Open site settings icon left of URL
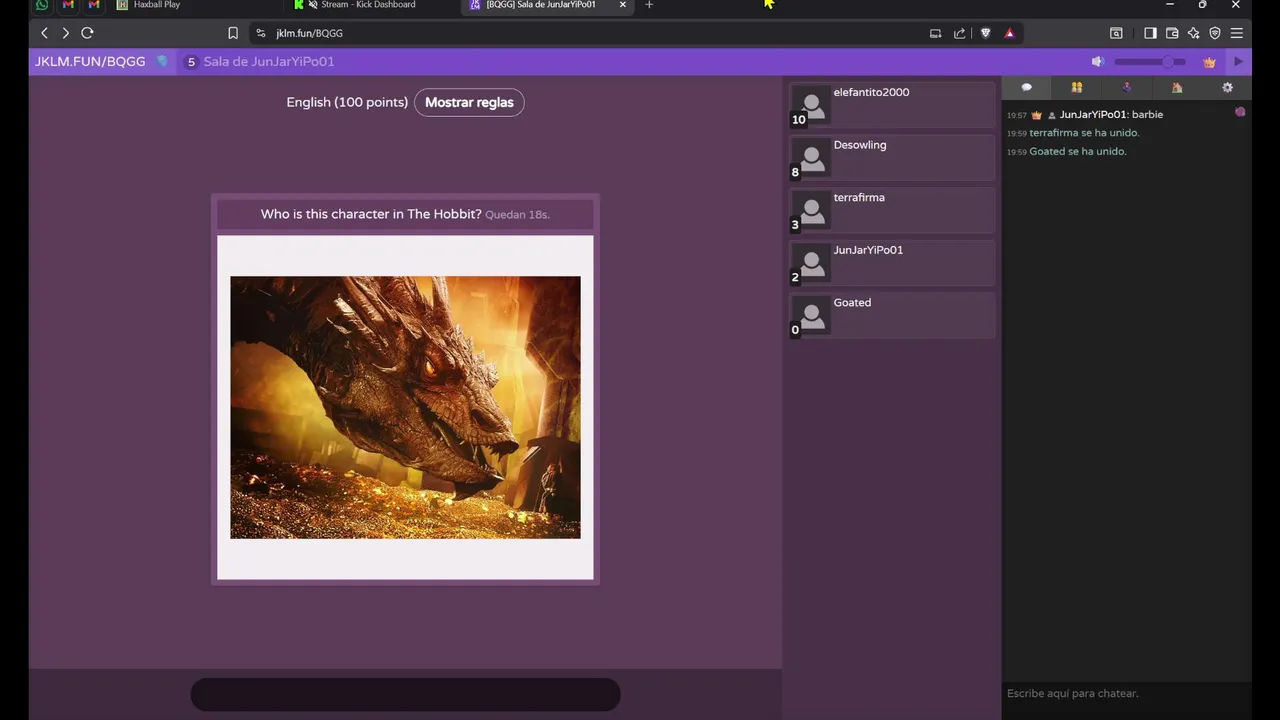 point(261,33)
